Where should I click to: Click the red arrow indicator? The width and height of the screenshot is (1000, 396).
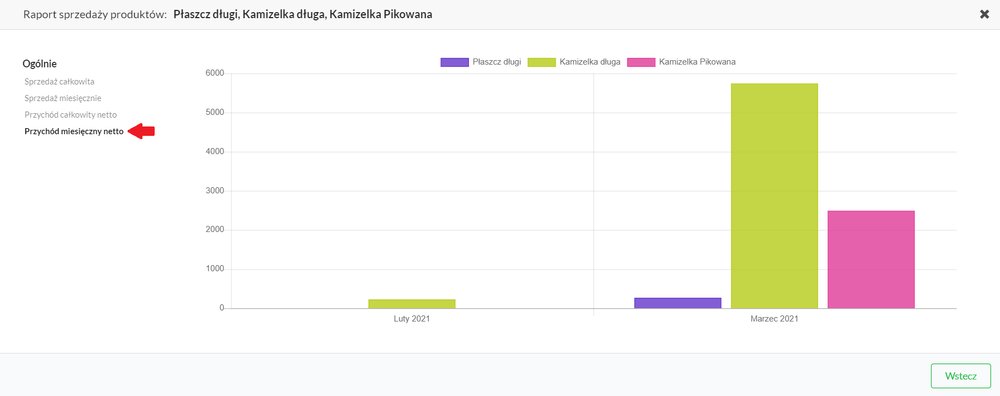tap(142, 131)
